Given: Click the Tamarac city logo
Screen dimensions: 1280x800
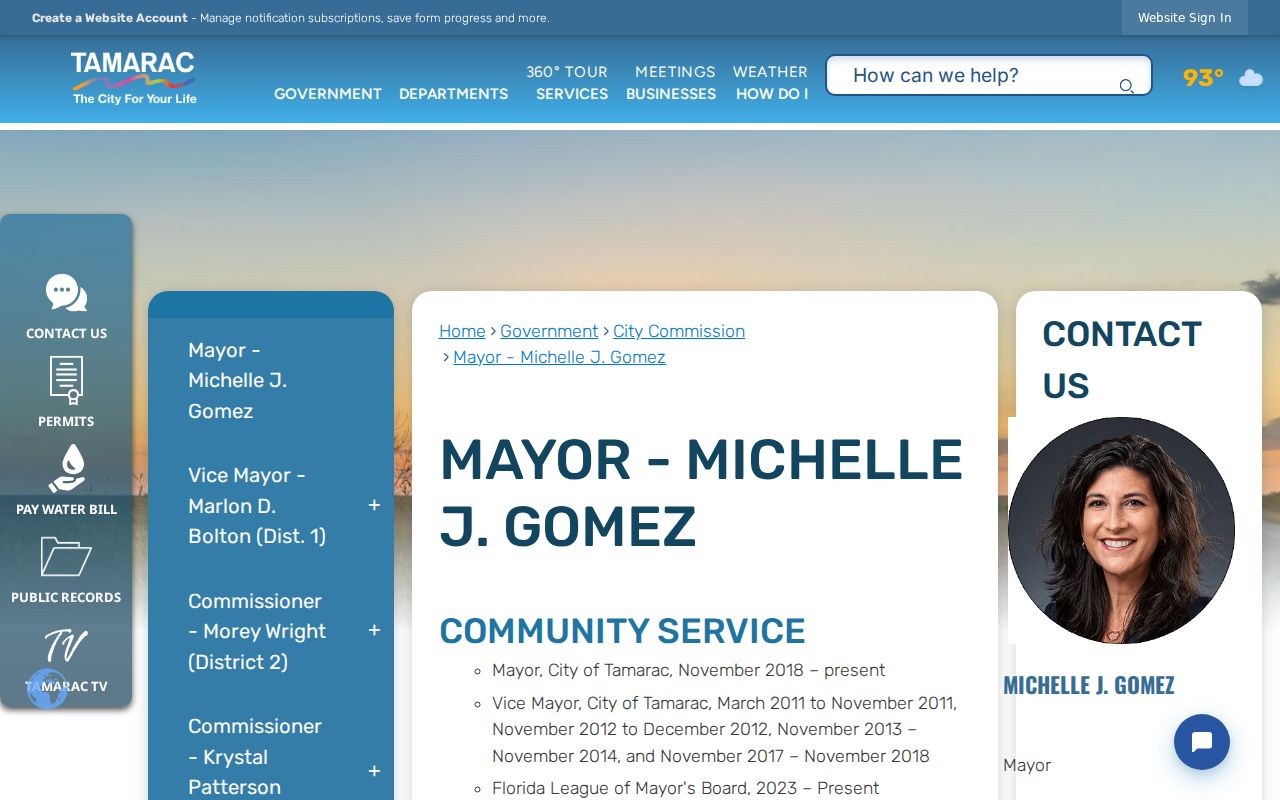Looking at the screenshot, I should (134, 79).
